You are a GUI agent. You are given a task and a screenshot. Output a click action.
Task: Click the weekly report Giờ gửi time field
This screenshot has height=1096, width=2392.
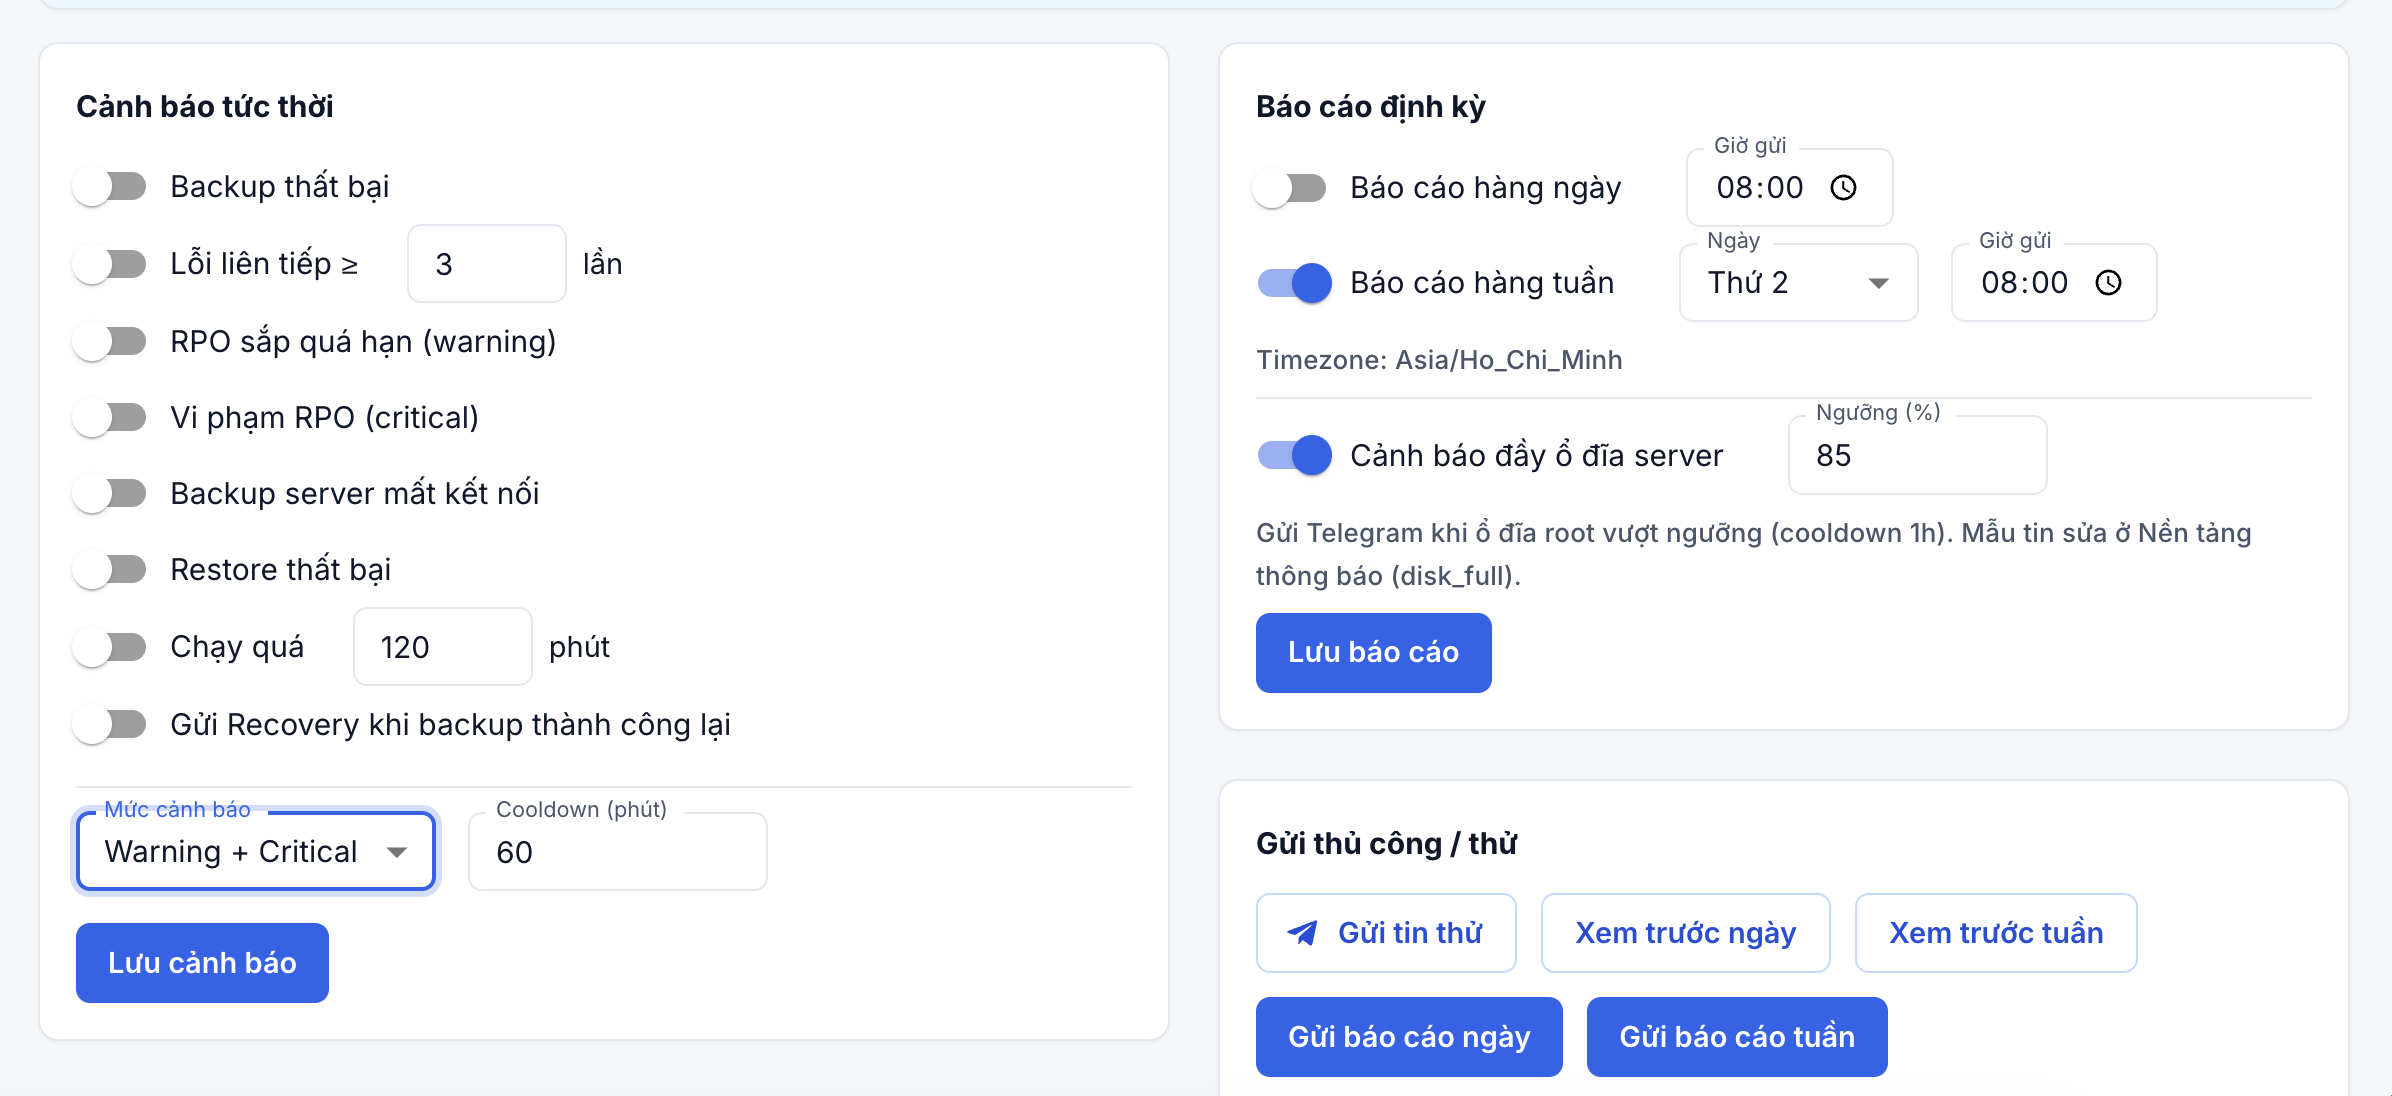pos(2054,282)
